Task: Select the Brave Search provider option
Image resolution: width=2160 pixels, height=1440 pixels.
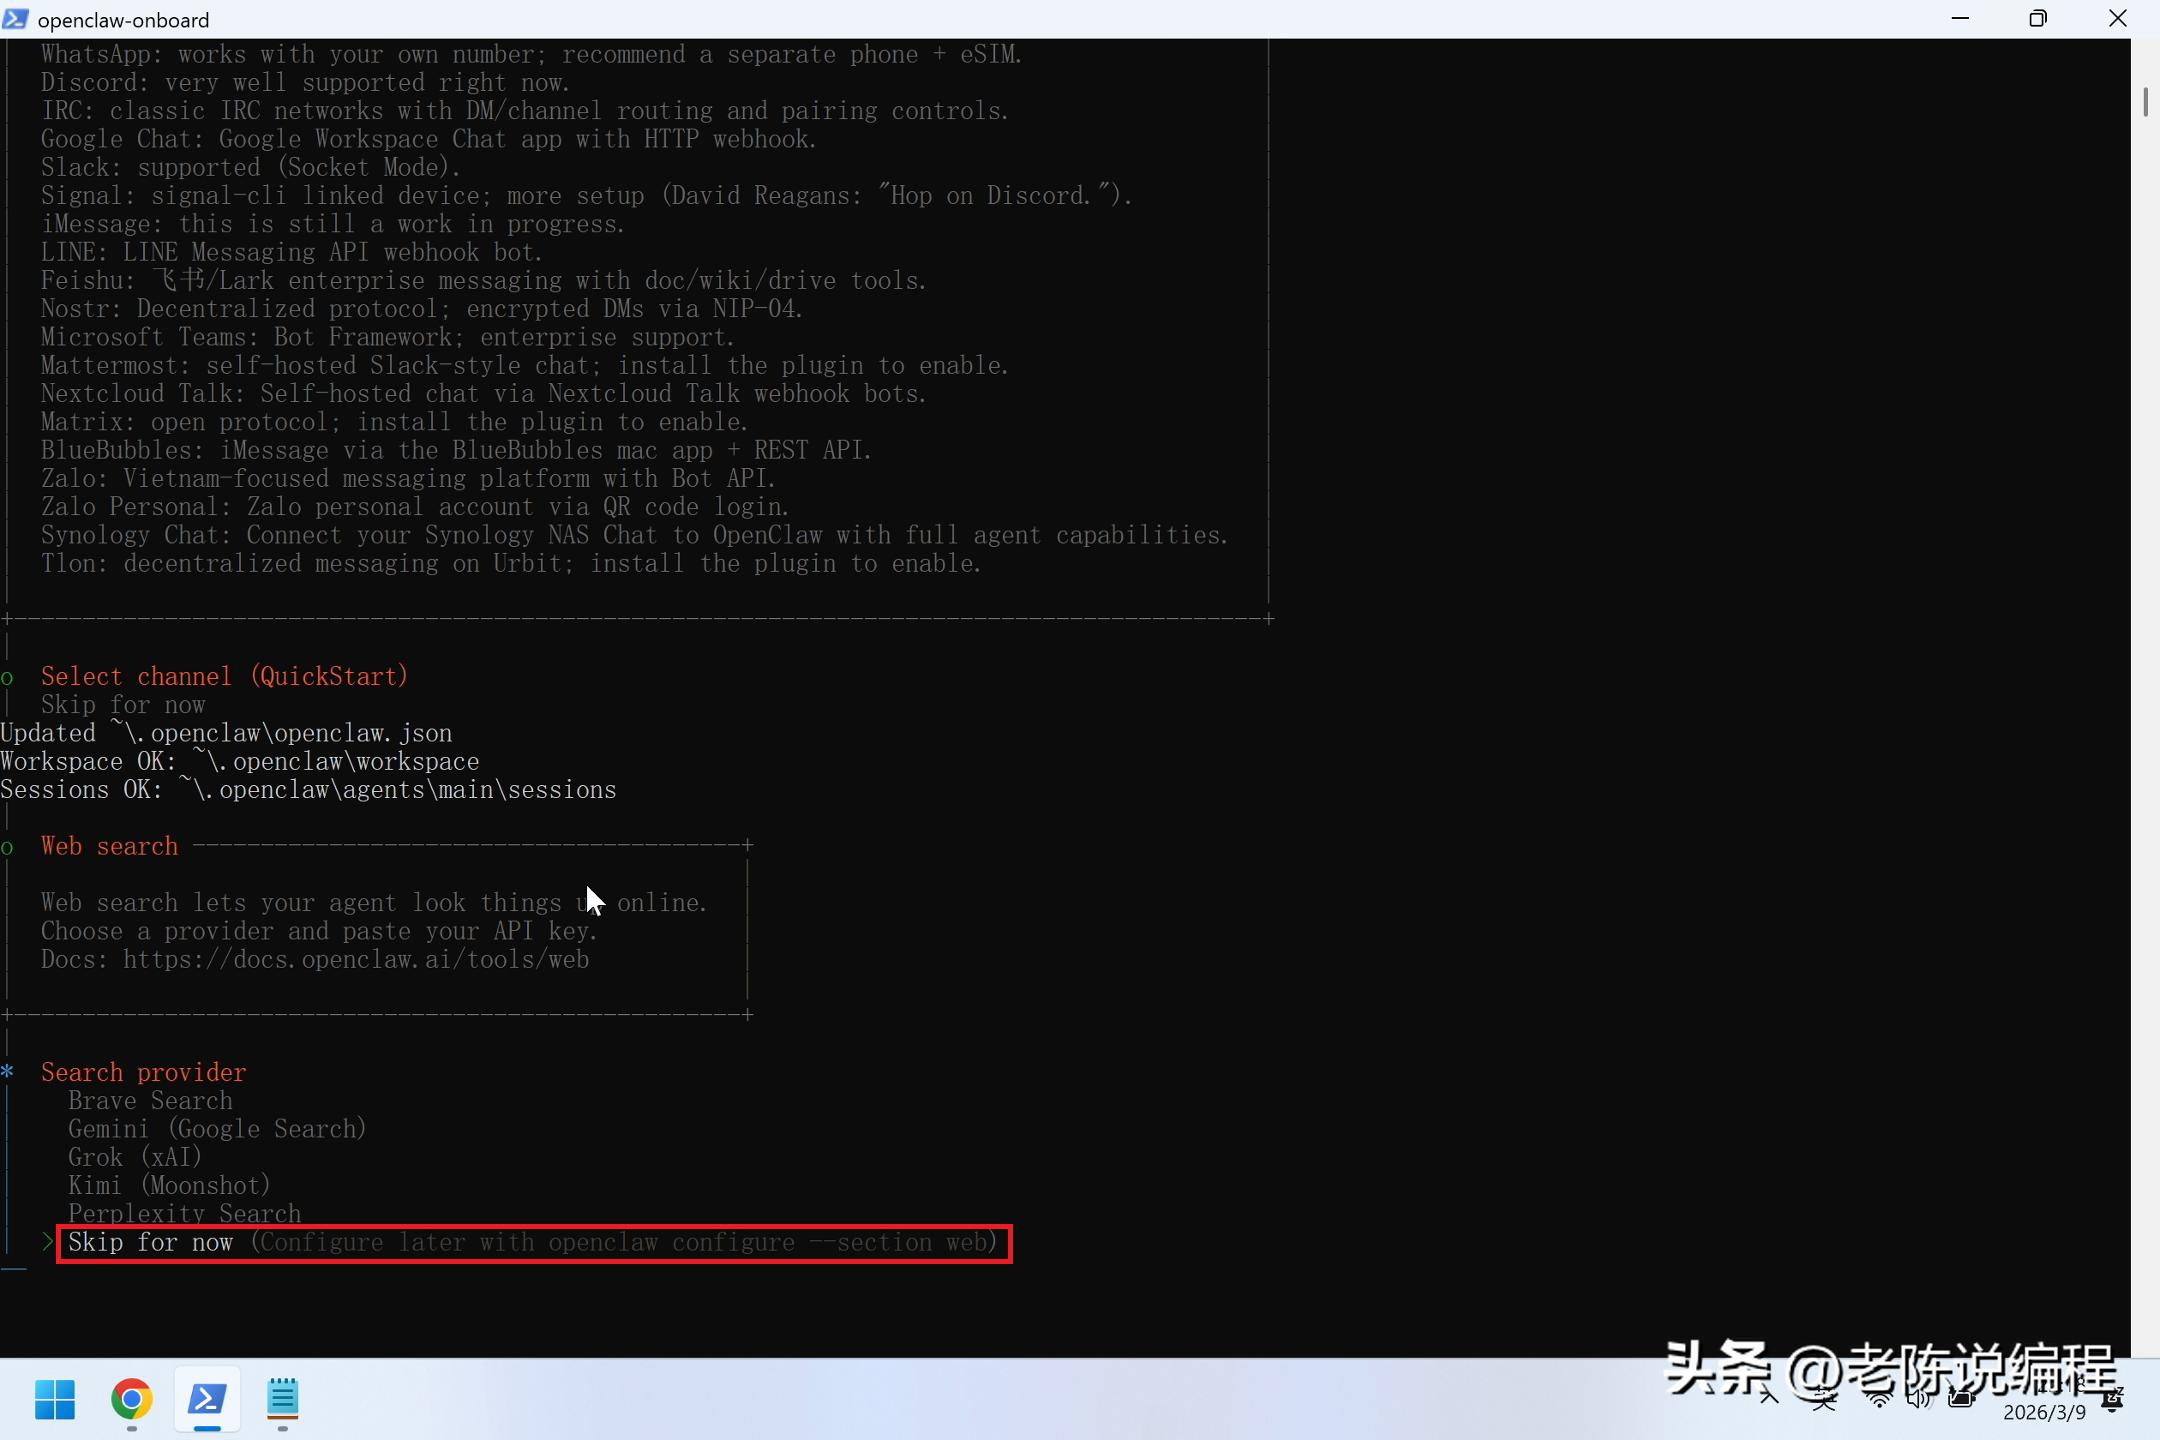Action: 150,1101
